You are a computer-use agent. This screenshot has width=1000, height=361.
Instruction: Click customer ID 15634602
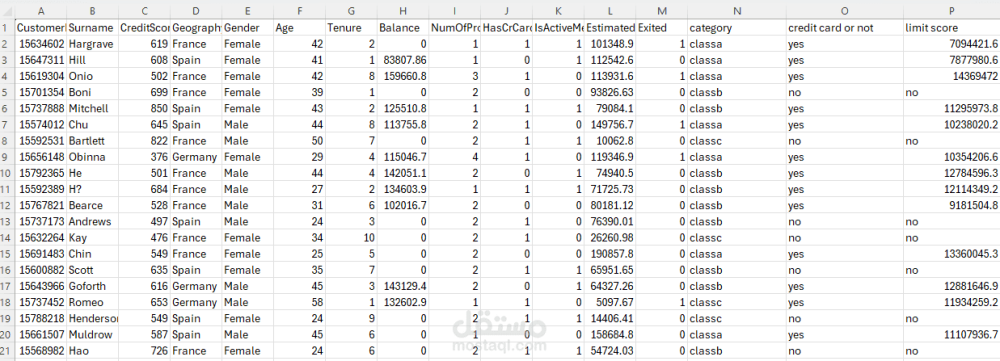tap(41, 44)
